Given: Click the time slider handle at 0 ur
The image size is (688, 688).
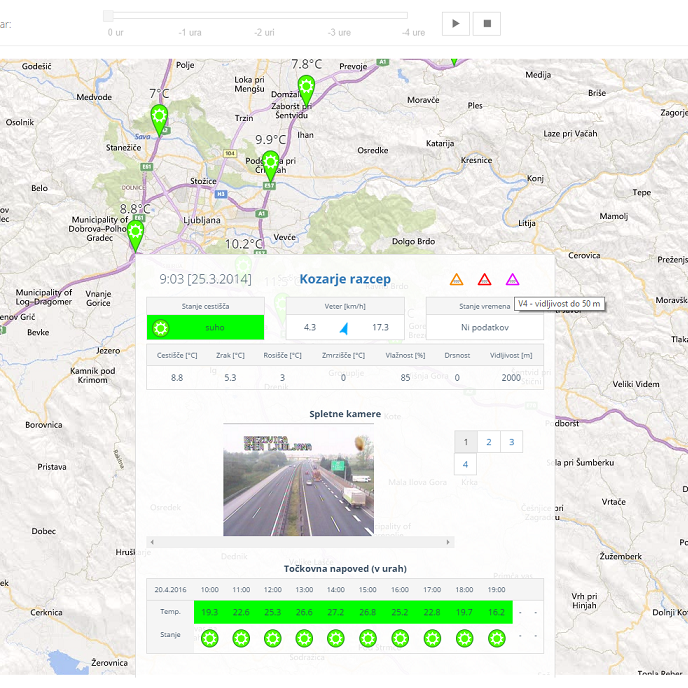Looking at the screenshot, I should pos(108,15).
